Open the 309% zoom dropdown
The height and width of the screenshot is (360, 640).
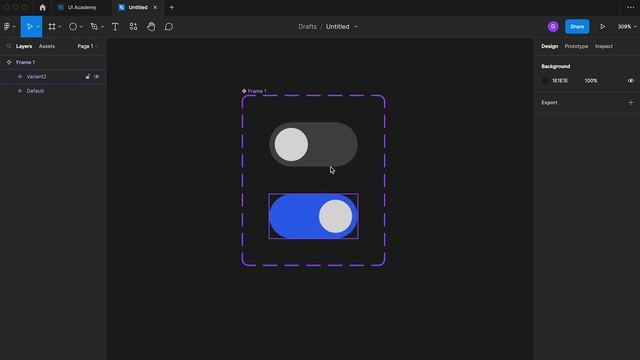[x=627, y=27]
